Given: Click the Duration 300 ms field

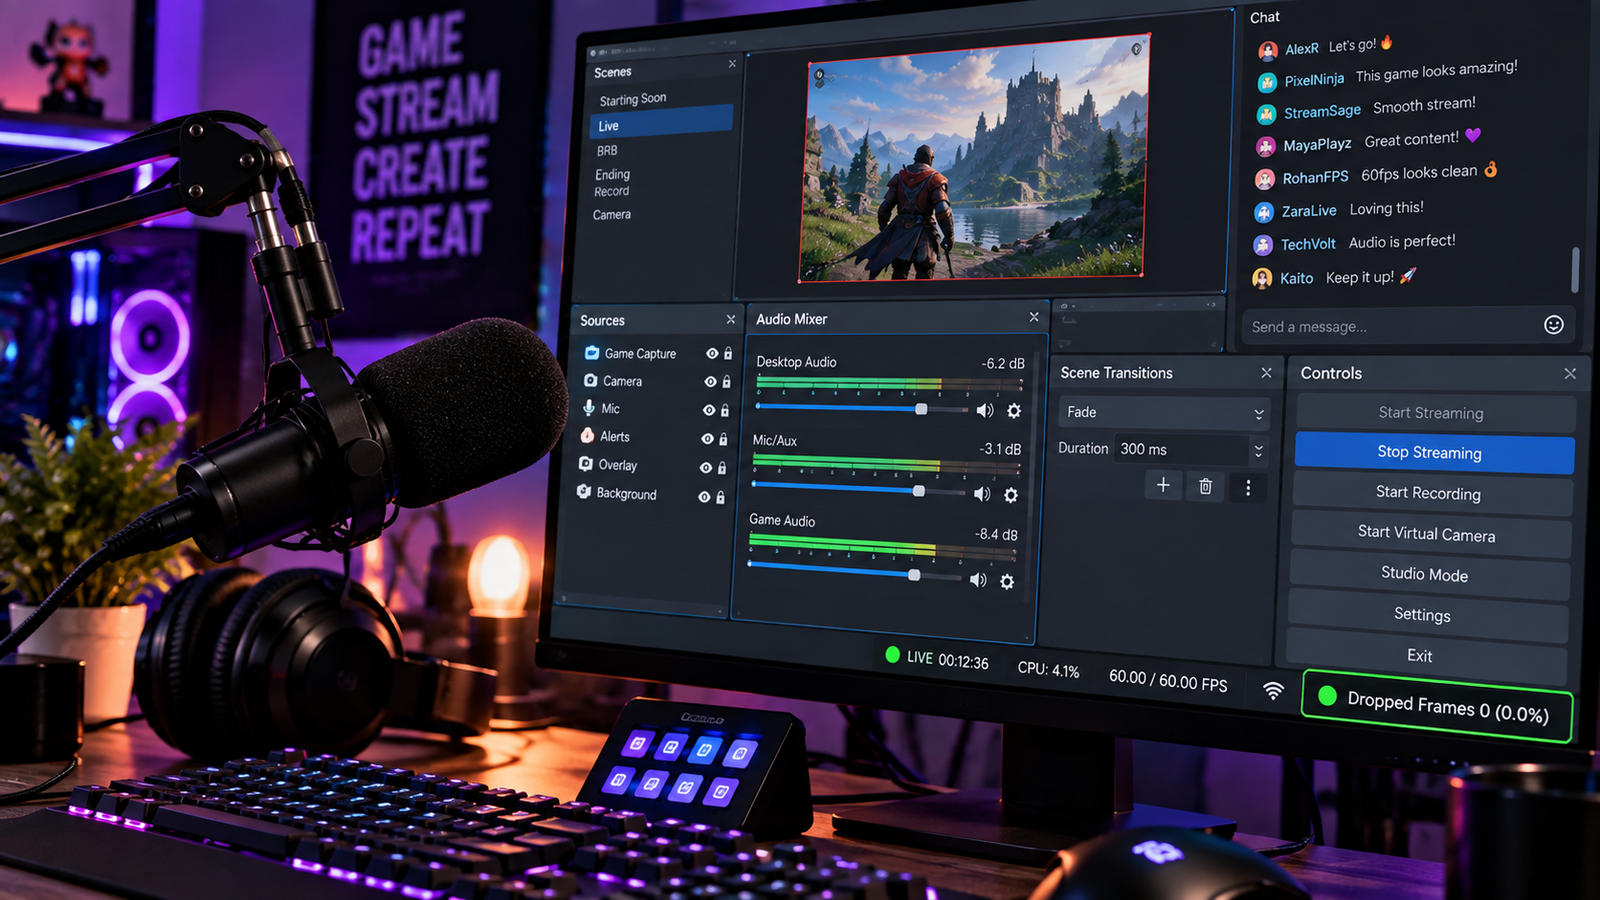Looking at the screenshot, I should (x=1183, y=450).
